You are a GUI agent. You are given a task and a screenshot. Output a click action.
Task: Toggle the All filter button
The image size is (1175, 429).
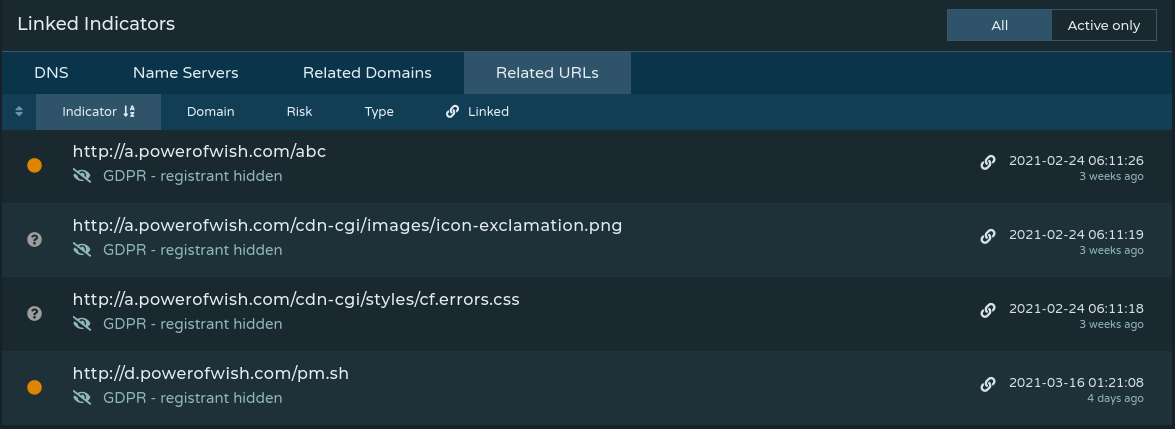coord(999,26)
